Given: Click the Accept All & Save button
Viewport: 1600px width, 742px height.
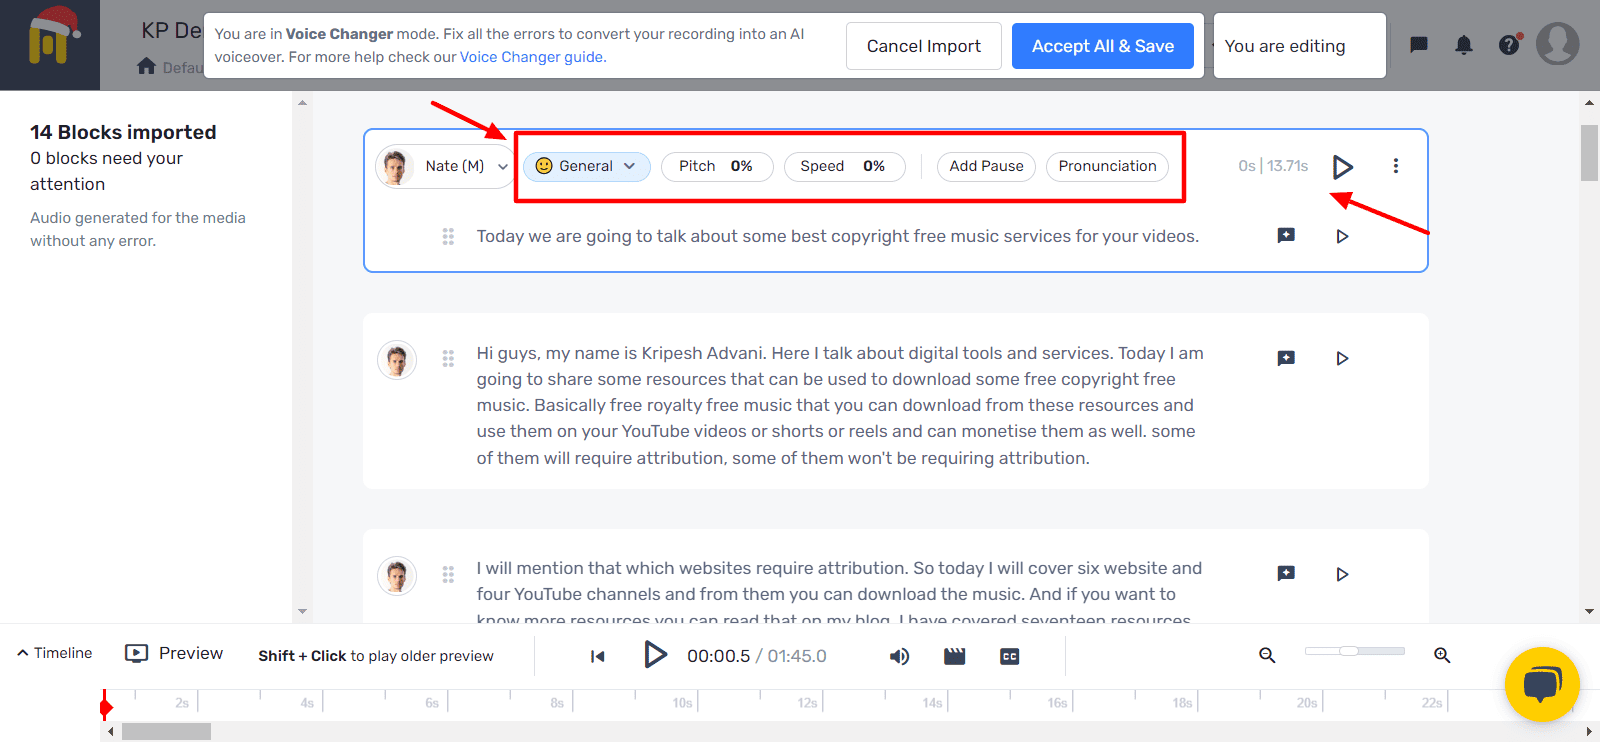Looking at the screenshot, I should (x=1102, y=46).
